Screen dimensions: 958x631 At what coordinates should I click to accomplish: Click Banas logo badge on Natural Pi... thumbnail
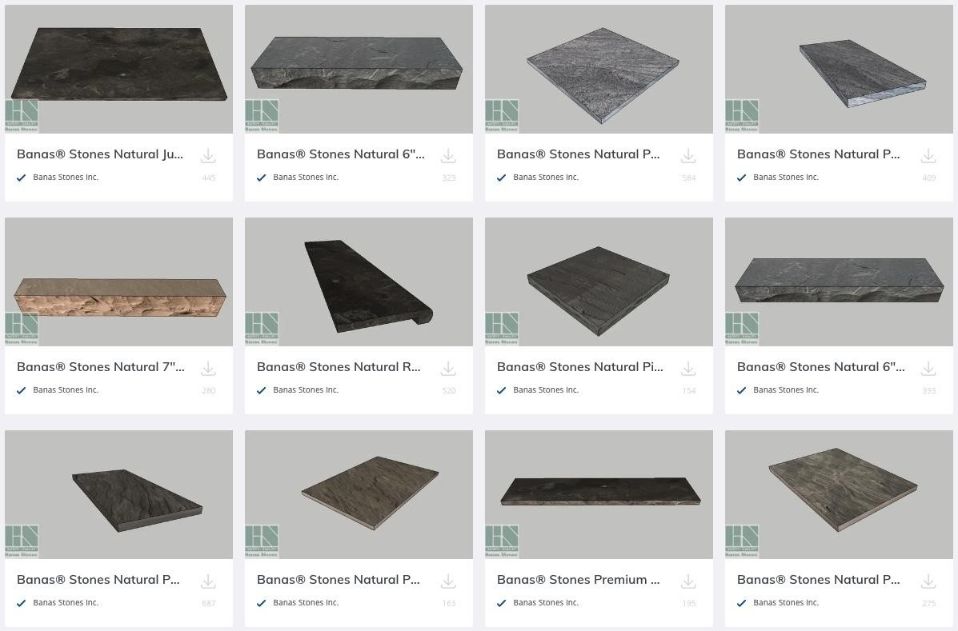click(x=502, y=328)
